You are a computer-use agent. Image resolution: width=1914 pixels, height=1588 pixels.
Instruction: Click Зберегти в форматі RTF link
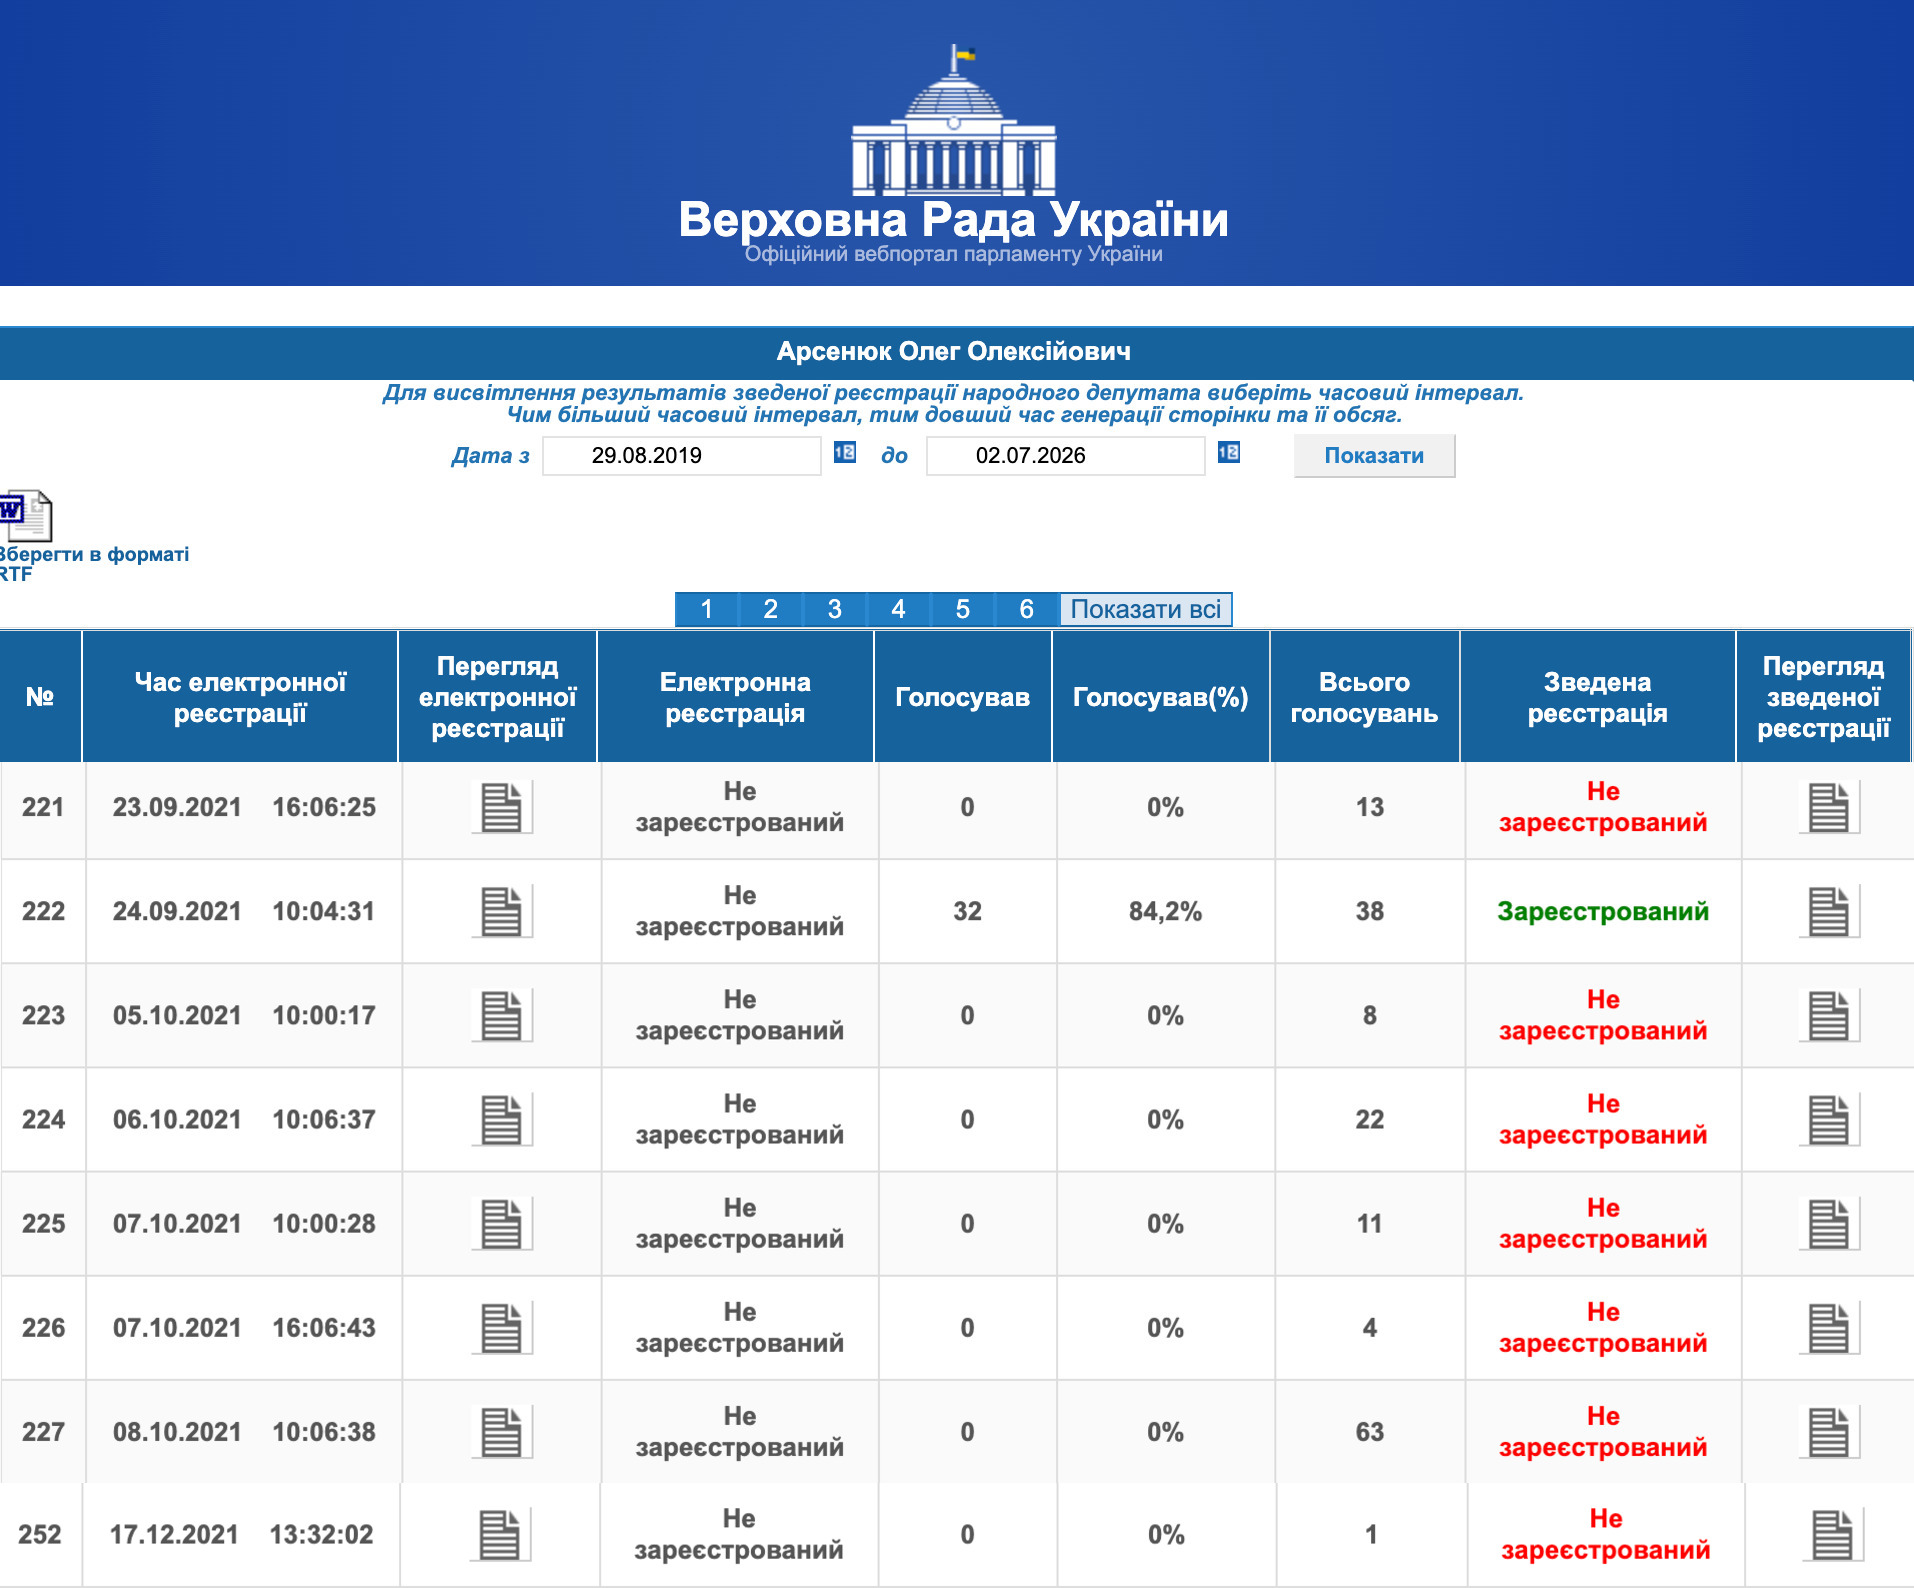pyautogui.click(x=94, y=564)
